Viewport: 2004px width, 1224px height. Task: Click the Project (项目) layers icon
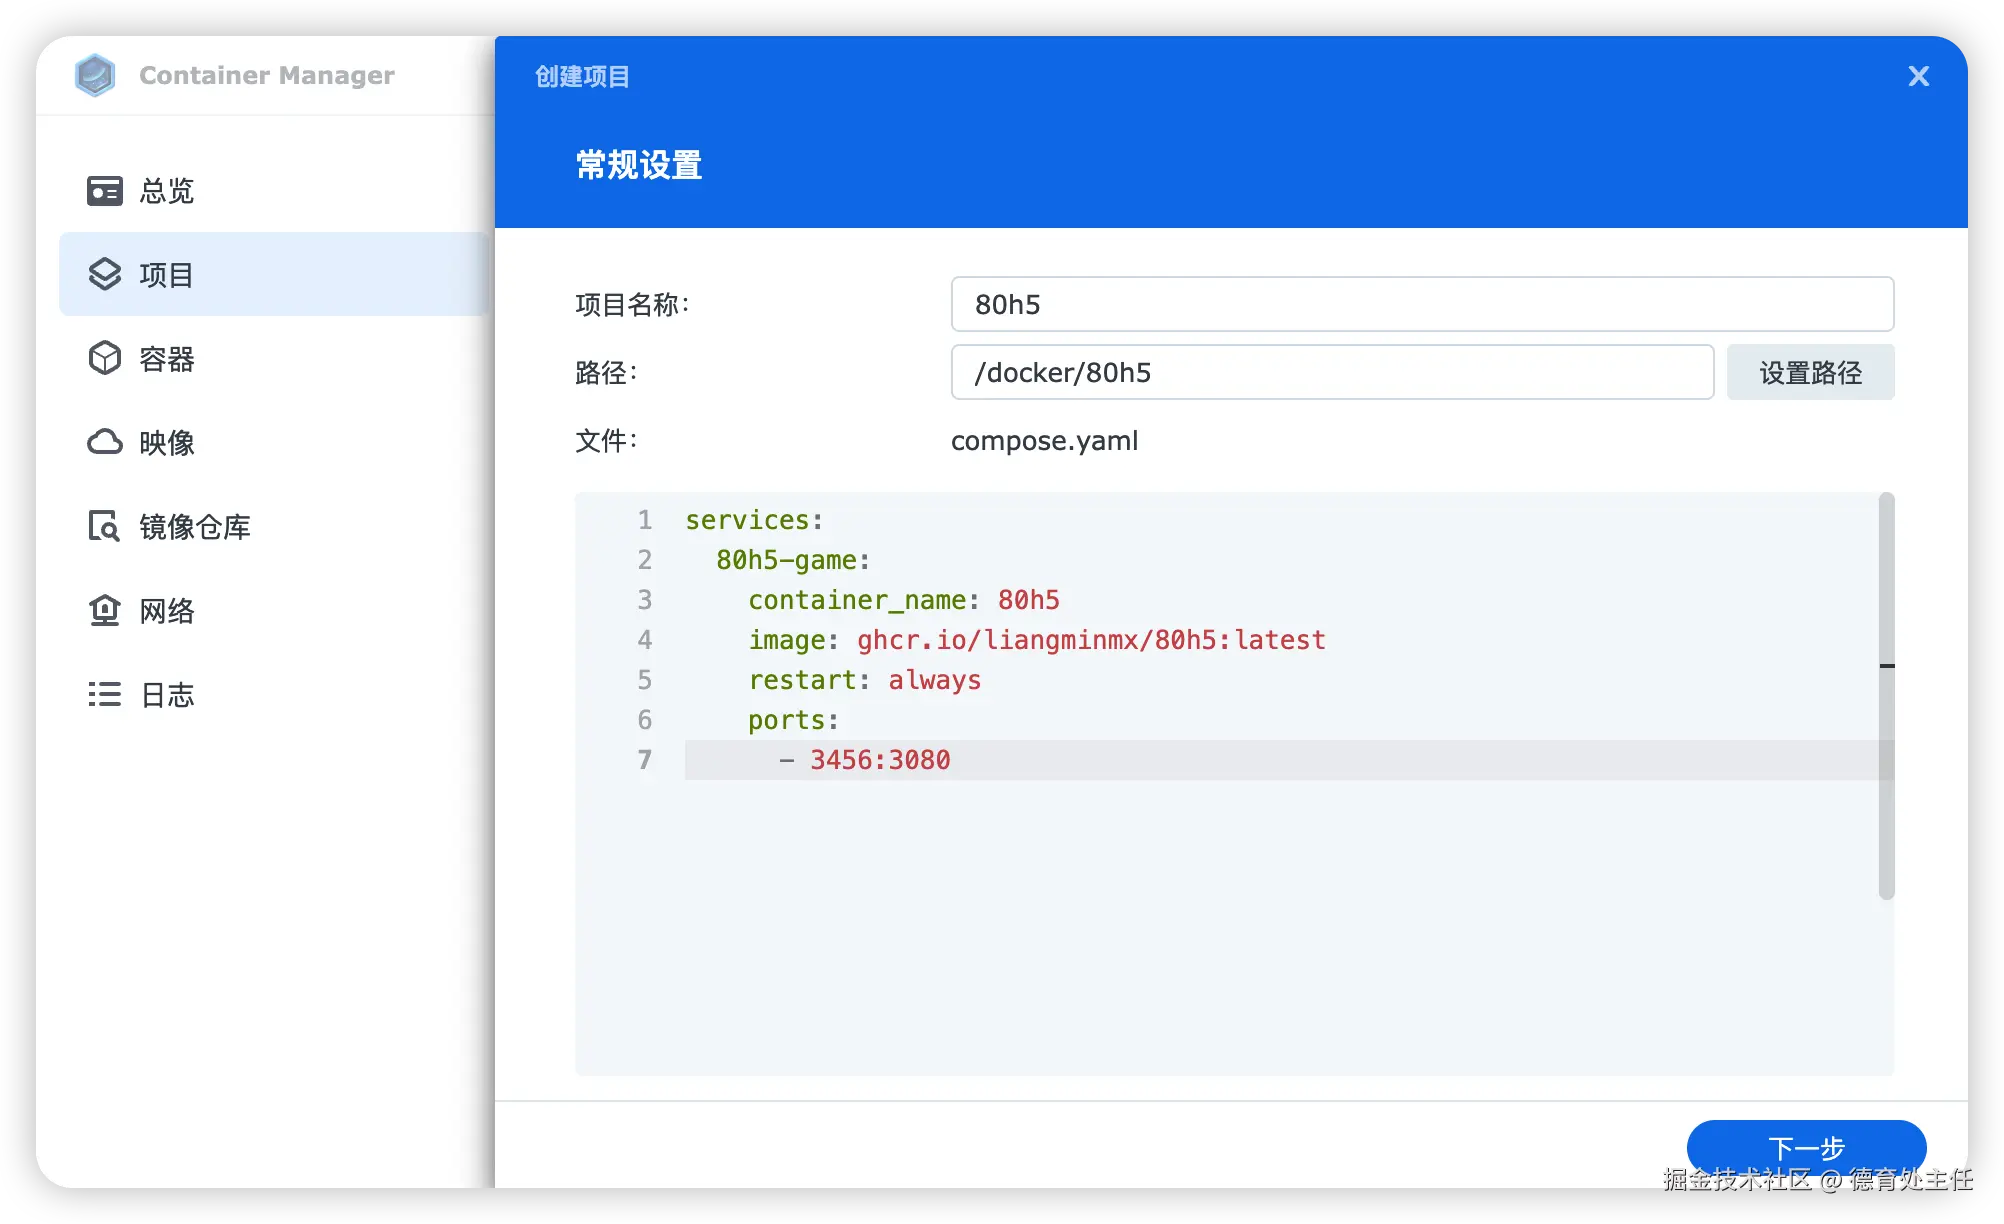tap(104, 274)
